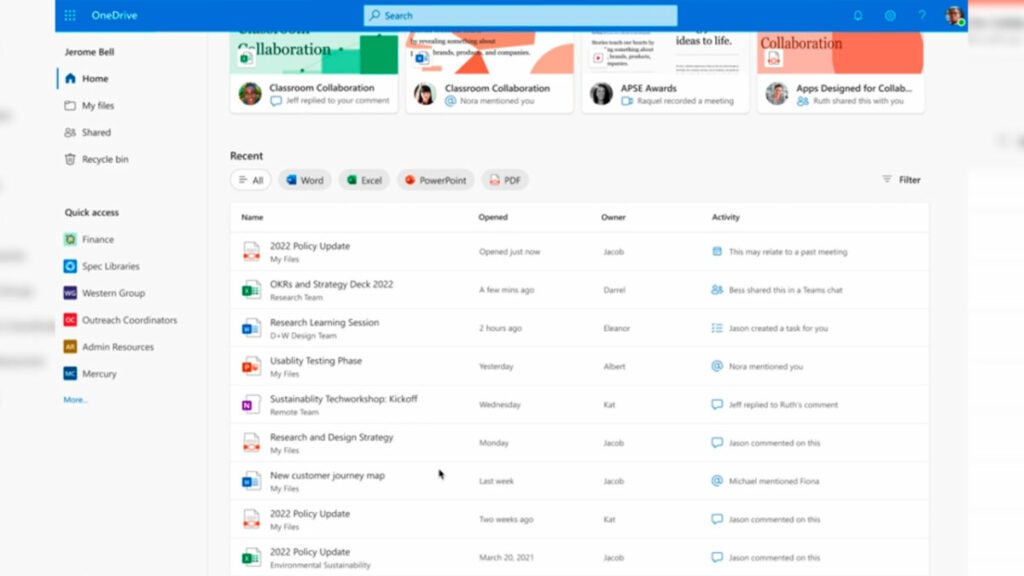Open the Research Learning Session file

pos(324,323)
